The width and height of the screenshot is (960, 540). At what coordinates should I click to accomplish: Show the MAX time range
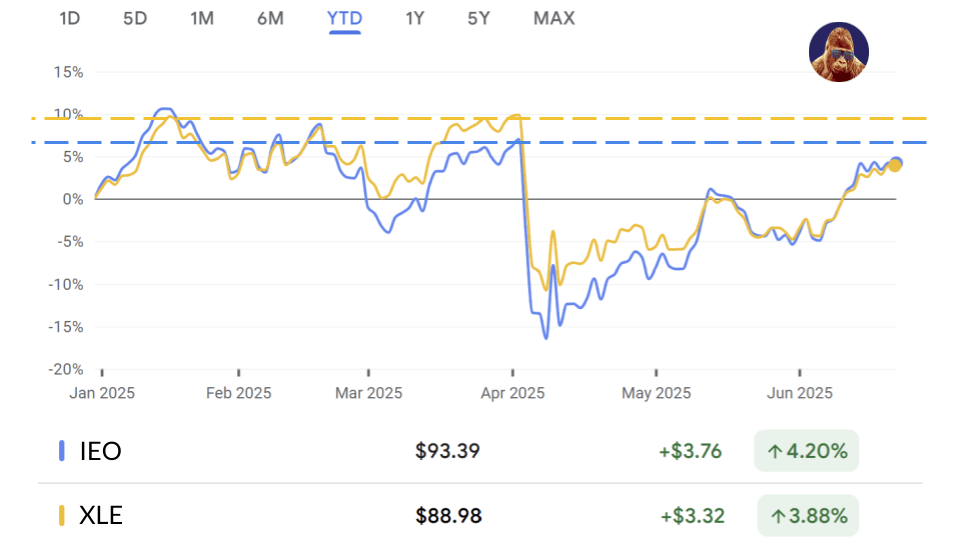pos(554,18)
